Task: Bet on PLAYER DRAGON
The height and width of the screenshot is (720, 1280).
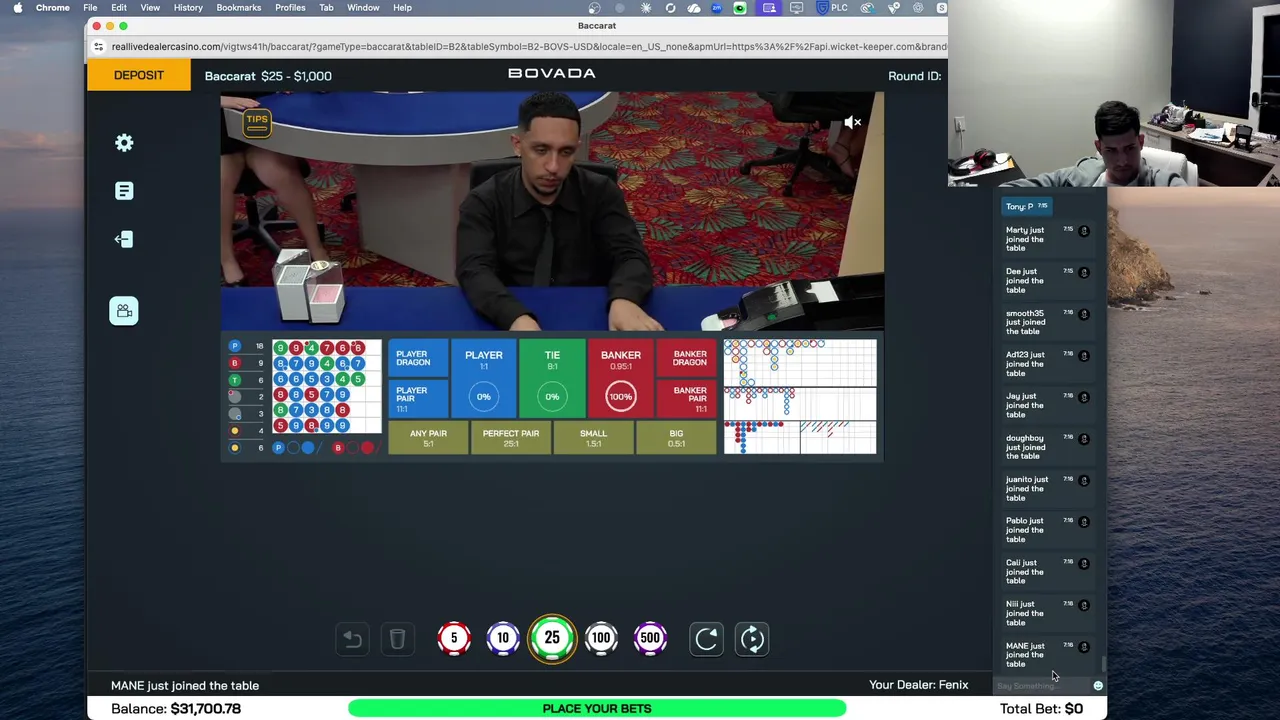Action: (x=418, y=359)
